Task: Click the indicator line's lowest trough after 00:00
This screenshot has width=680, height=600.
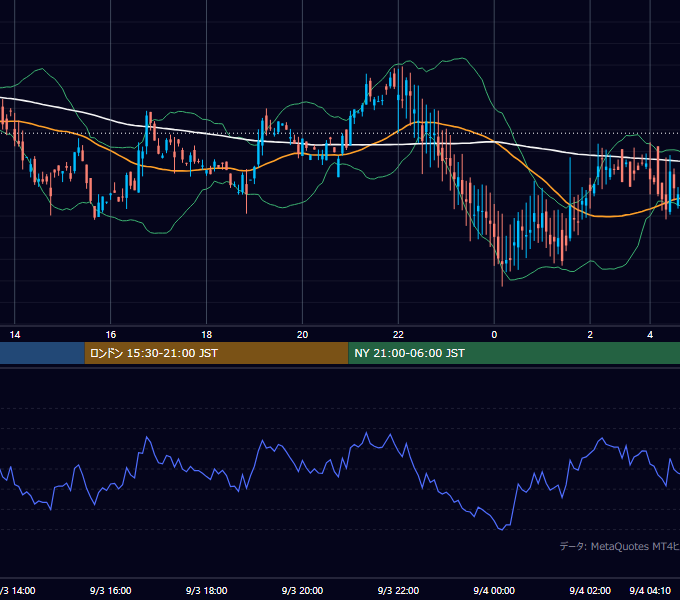Action: point(502,529)
